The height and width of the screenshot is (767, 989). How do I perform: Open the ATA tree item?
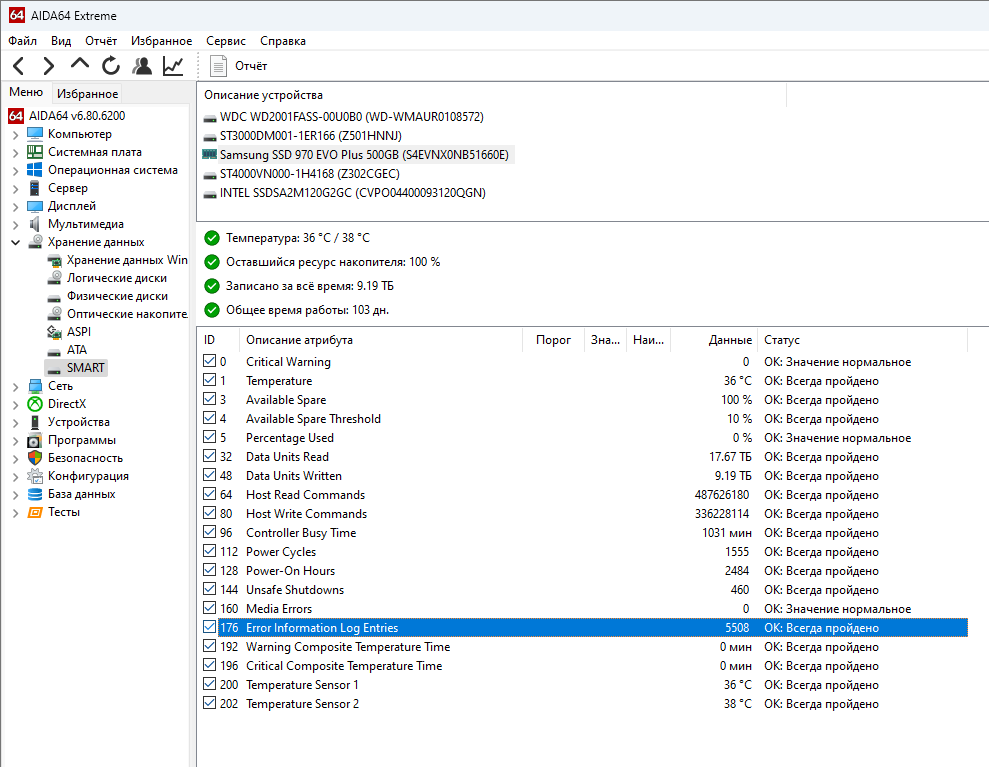(x=77, y=350)
